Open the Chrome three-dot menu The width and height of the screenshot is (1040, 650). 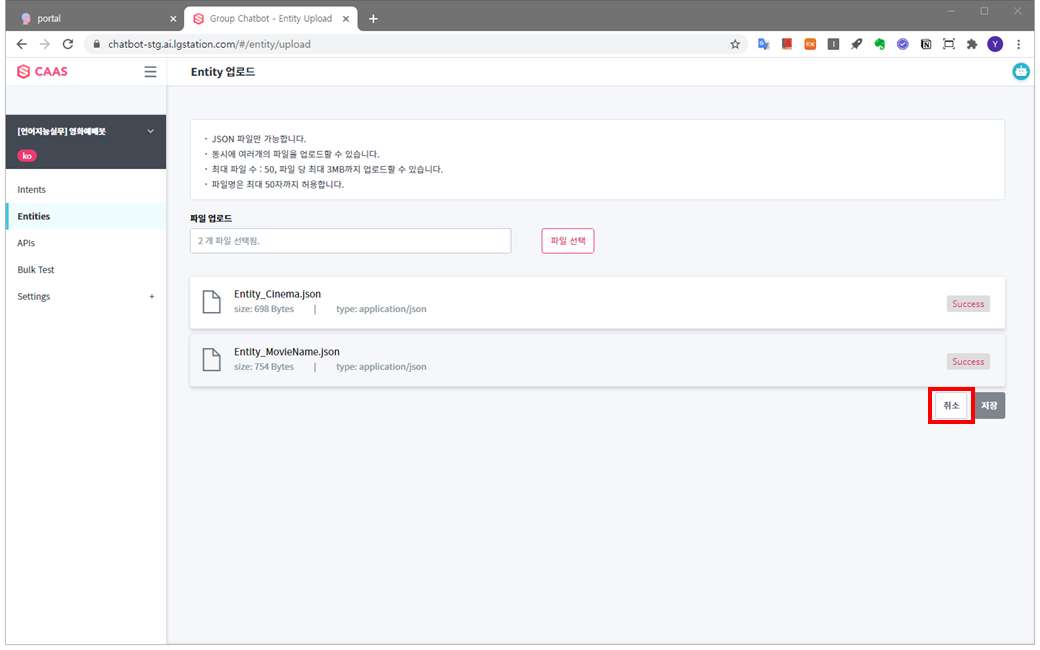[x=1019, y=44]
